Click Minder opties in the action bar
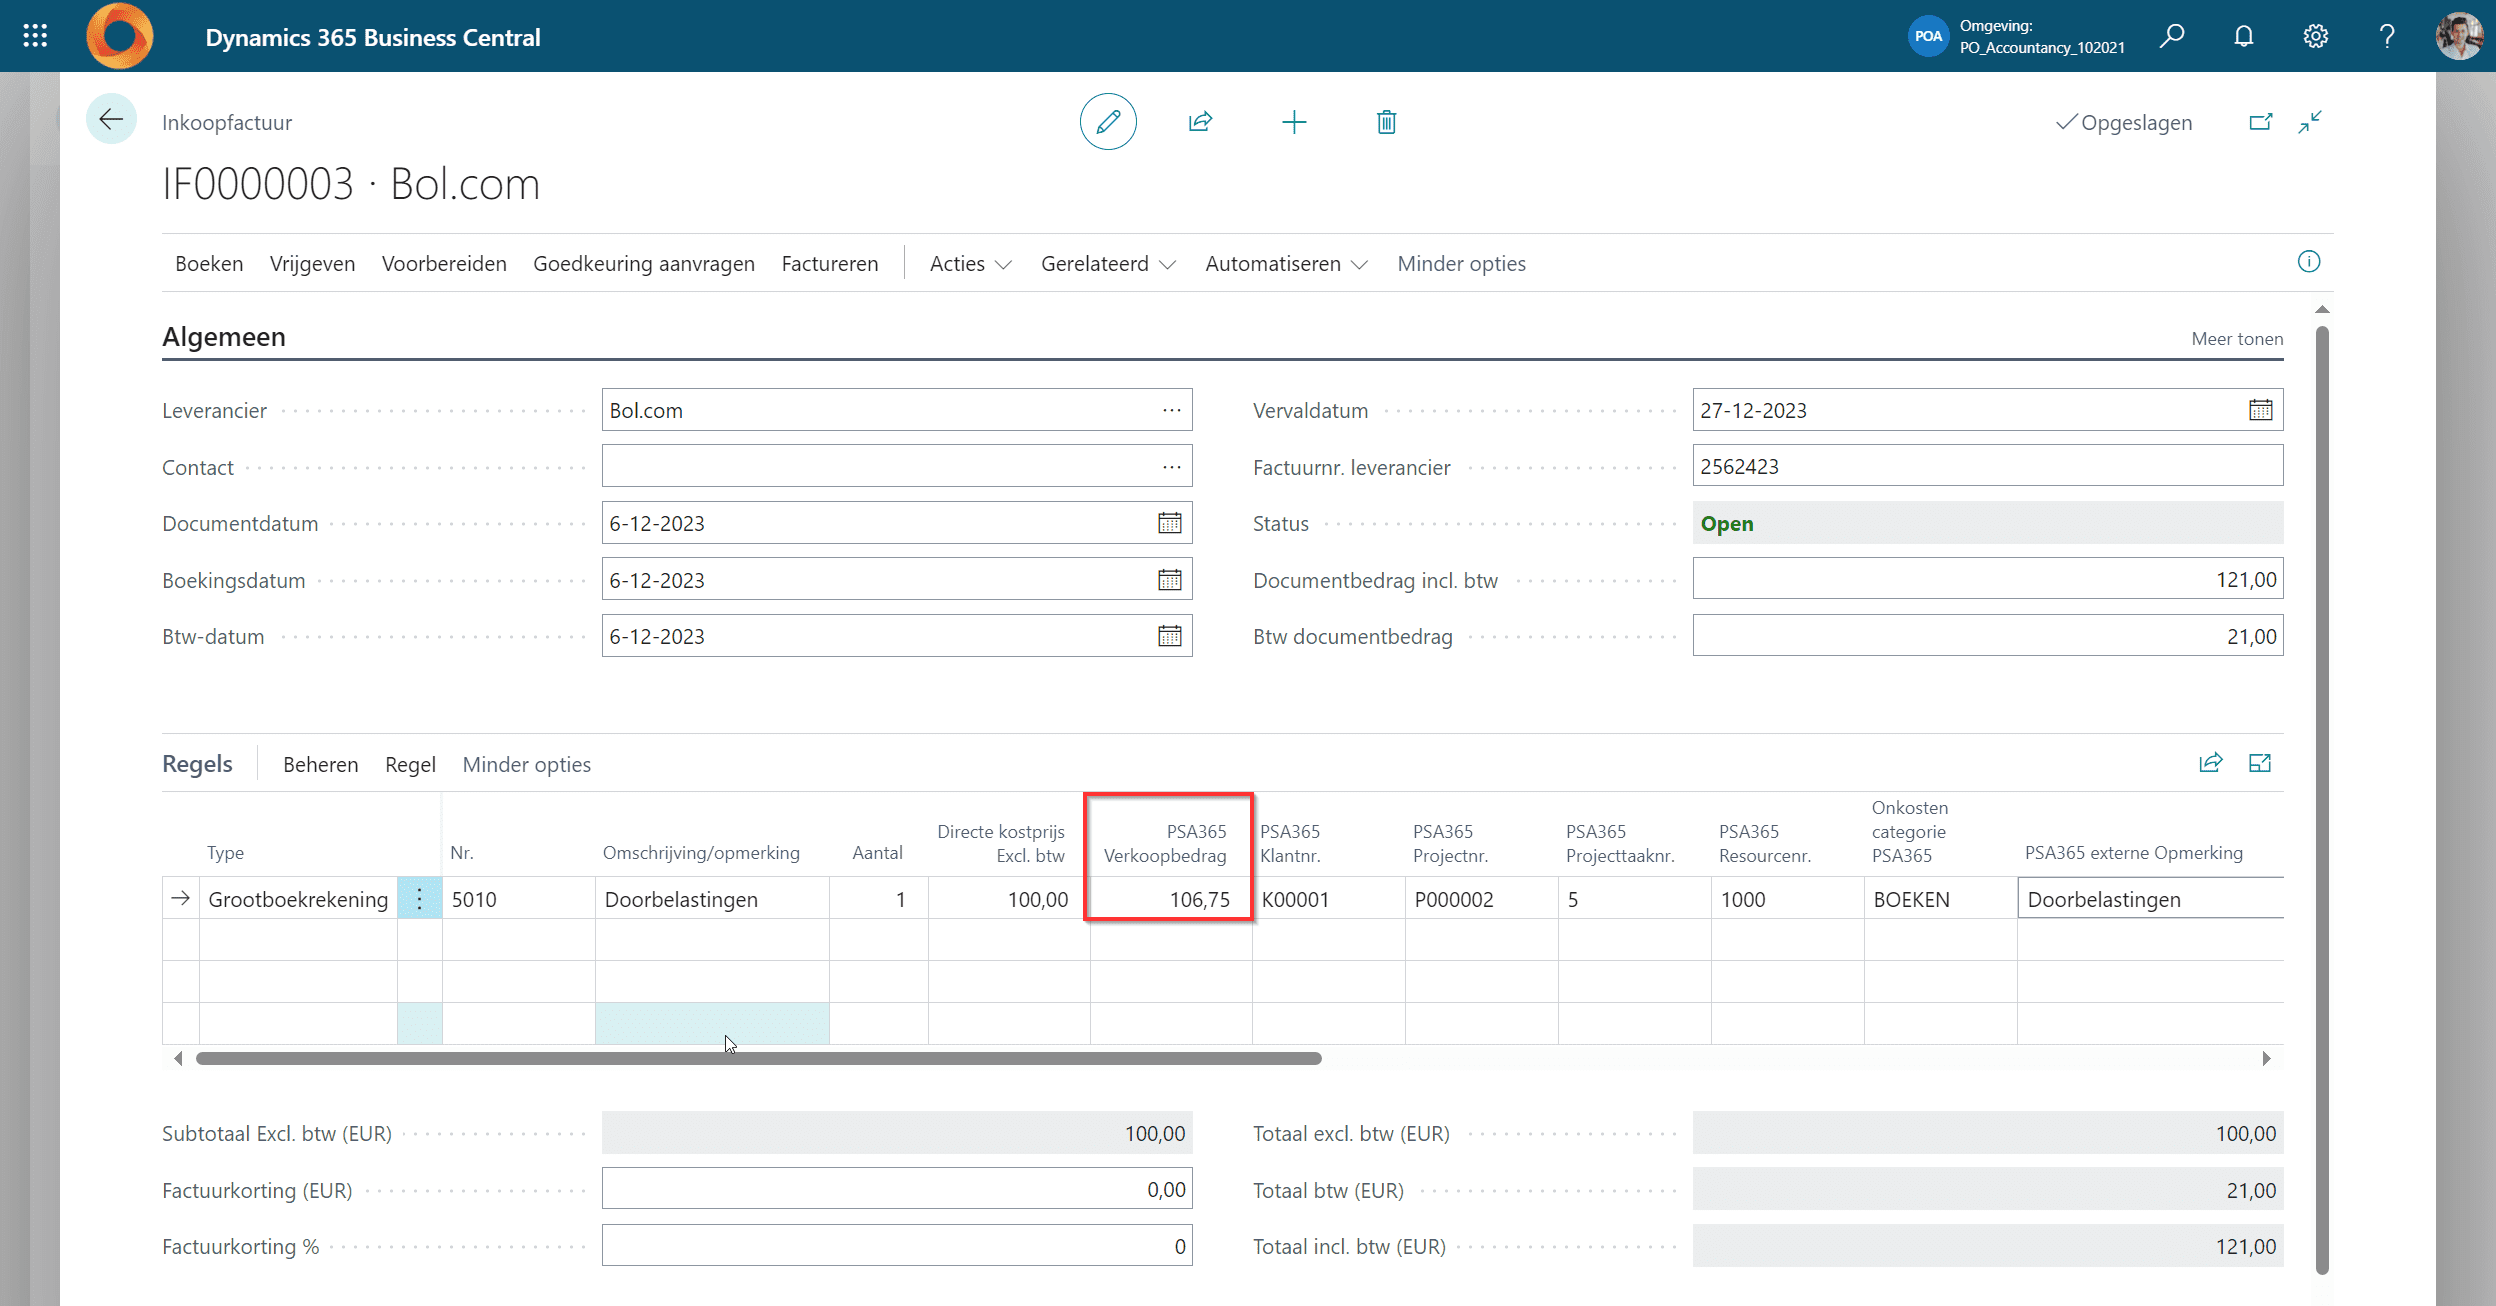Viewport: 2496px width, 1306px height. (1461, 264)
